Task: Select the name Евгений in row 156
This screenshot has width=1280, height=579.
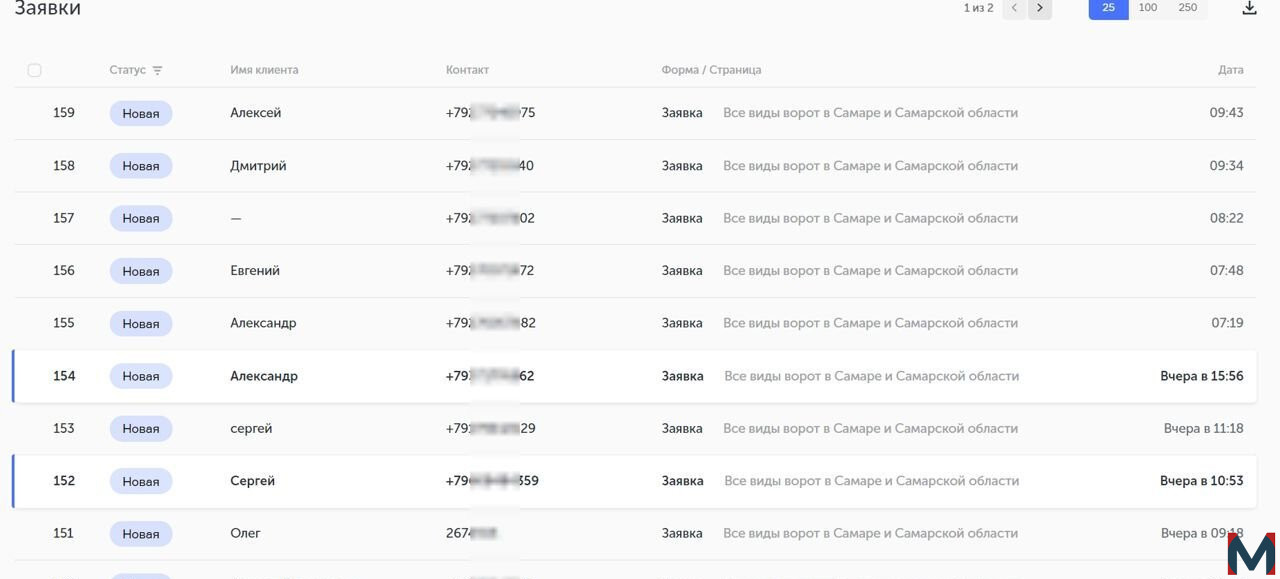Action: pos(255,271)
